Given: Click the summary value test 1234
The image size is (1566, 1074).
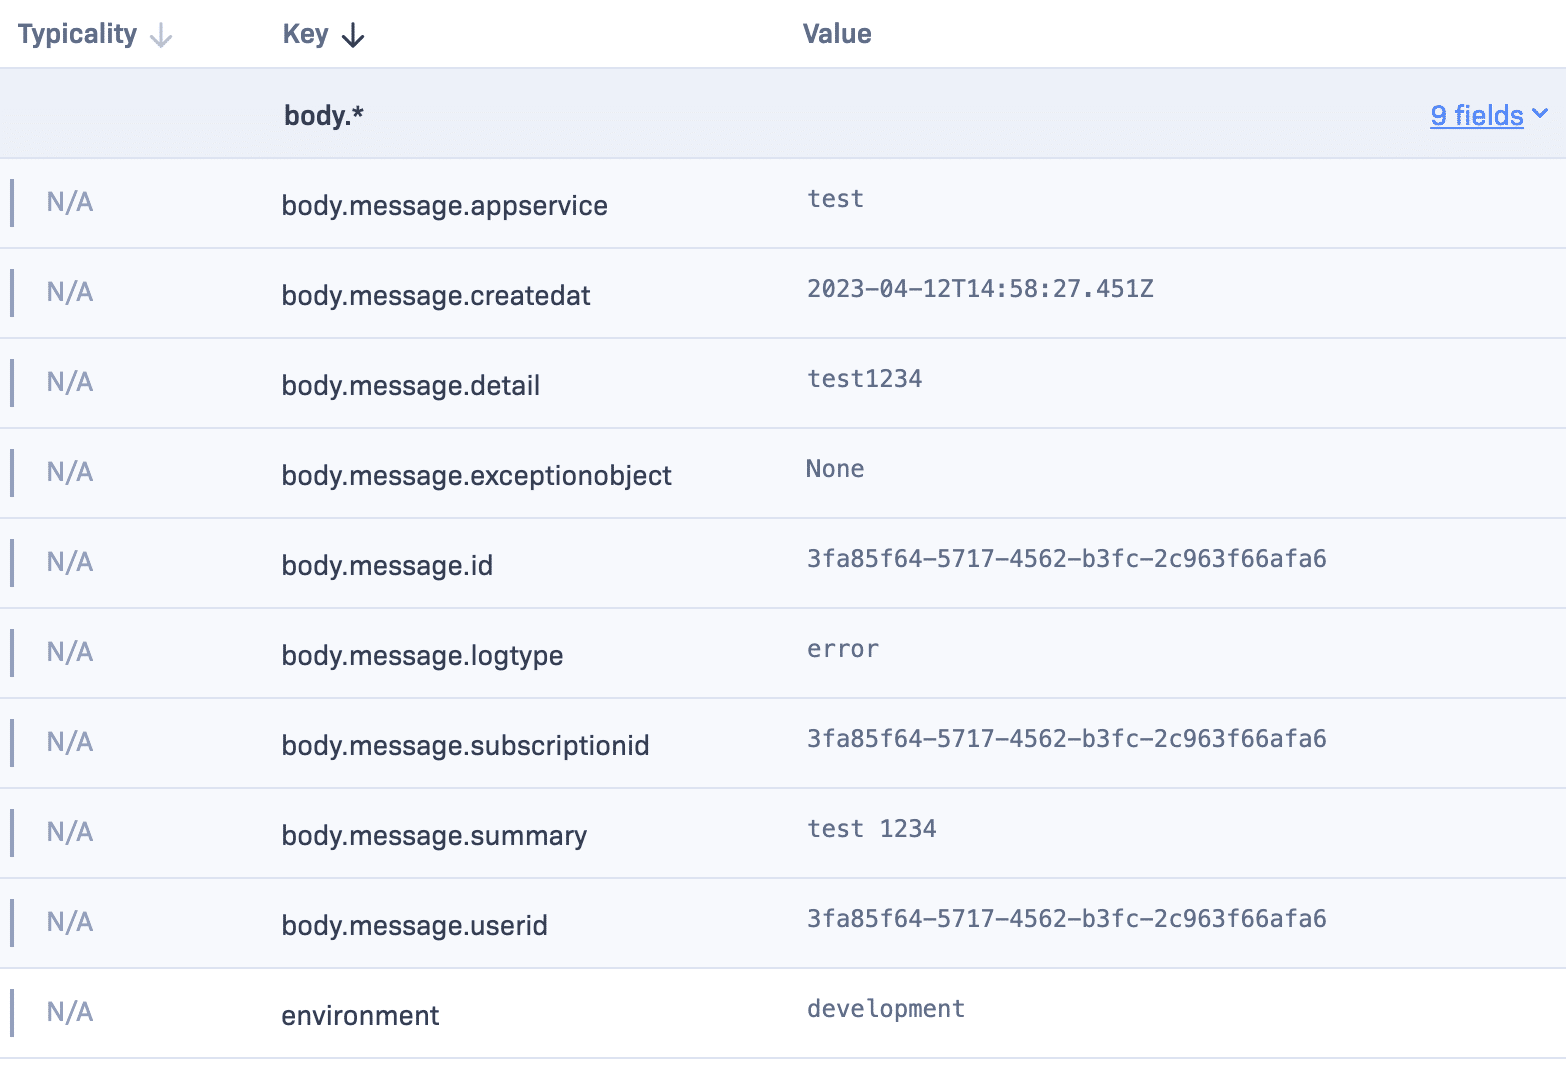Looking at the screenshot, I should tap(871, 829).
